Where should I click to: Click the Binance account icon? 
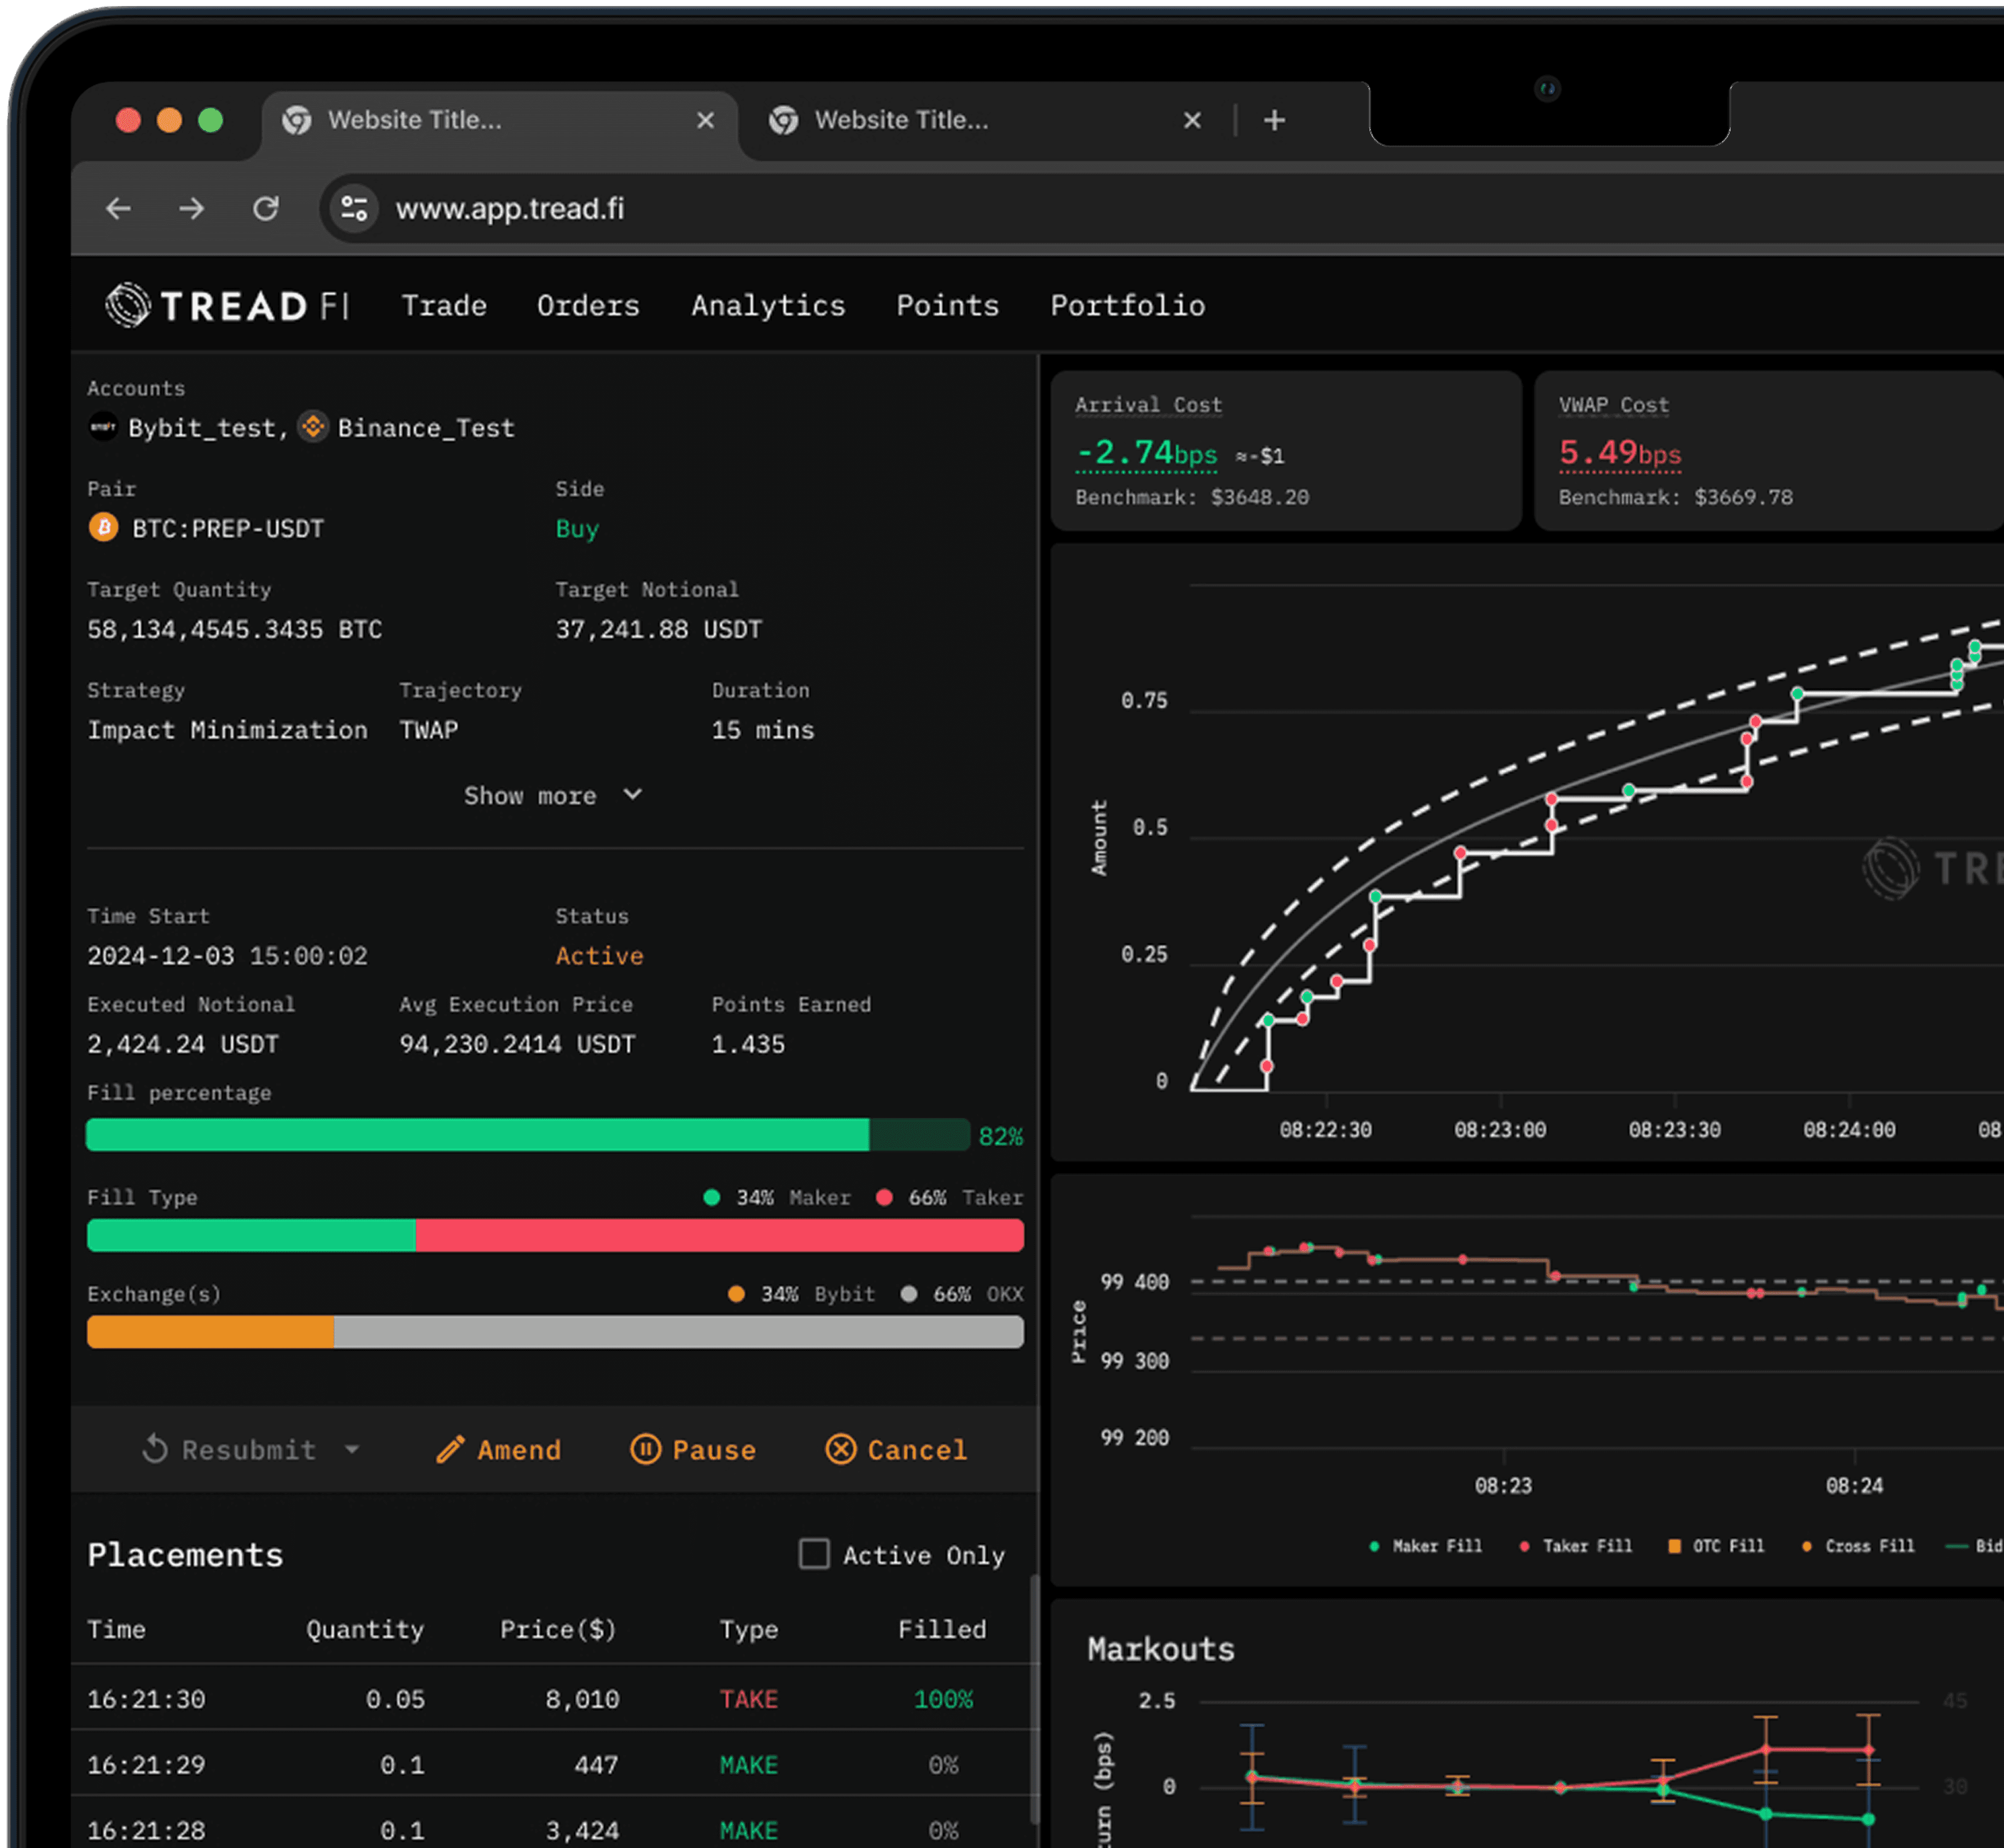pyautogui.click(x=313, y=427)
